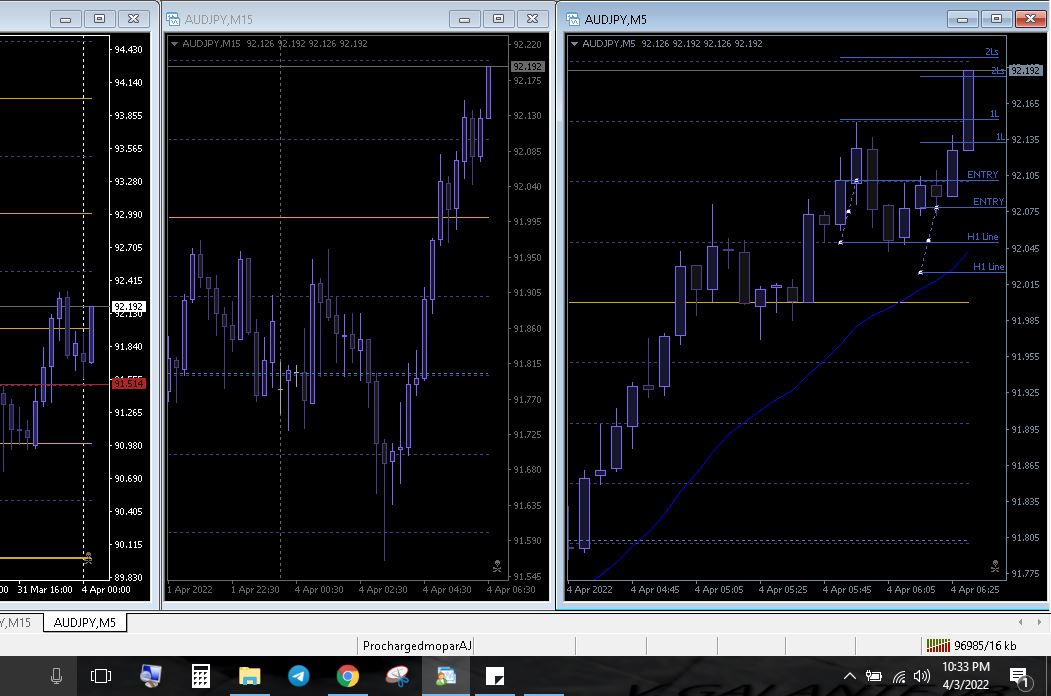Screen dimensions: 1051x696
Task: Click the 1 Apr 22:30 time label on M15
Action: click(255, 589)
